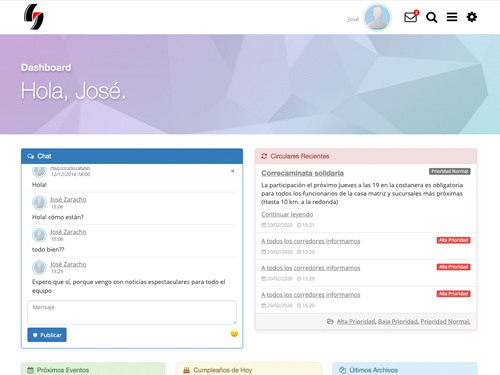Click the Dashboard heading

tap(46, 68)
